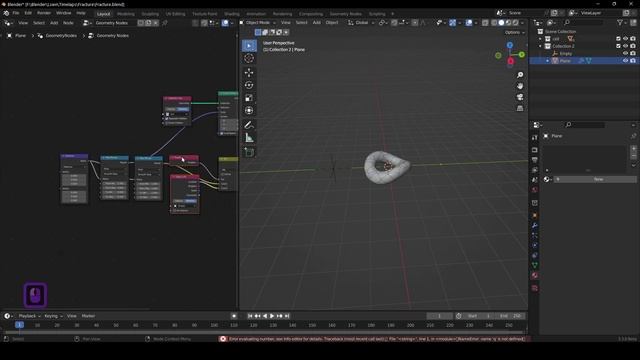The image size is (640, 360).
Task: Open the Tool properties tab
Action: (x=535, y=138)
